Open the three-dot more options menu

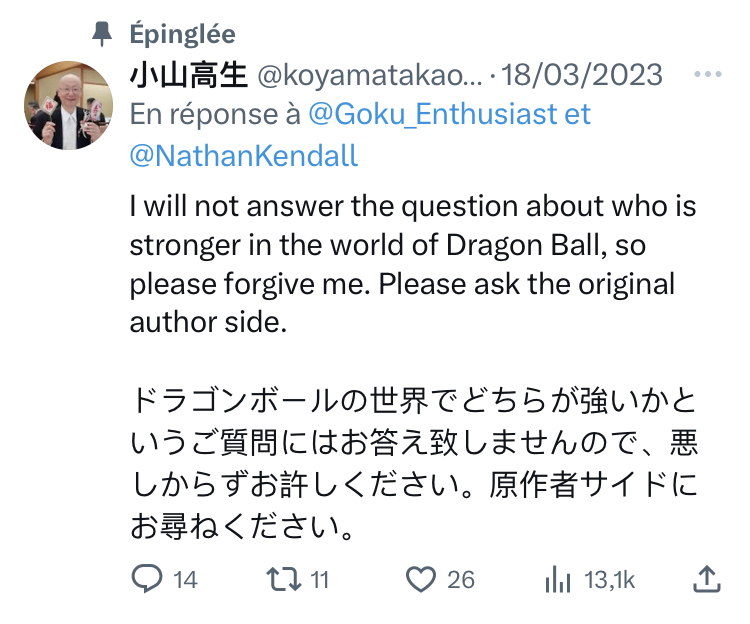[707, 74]
